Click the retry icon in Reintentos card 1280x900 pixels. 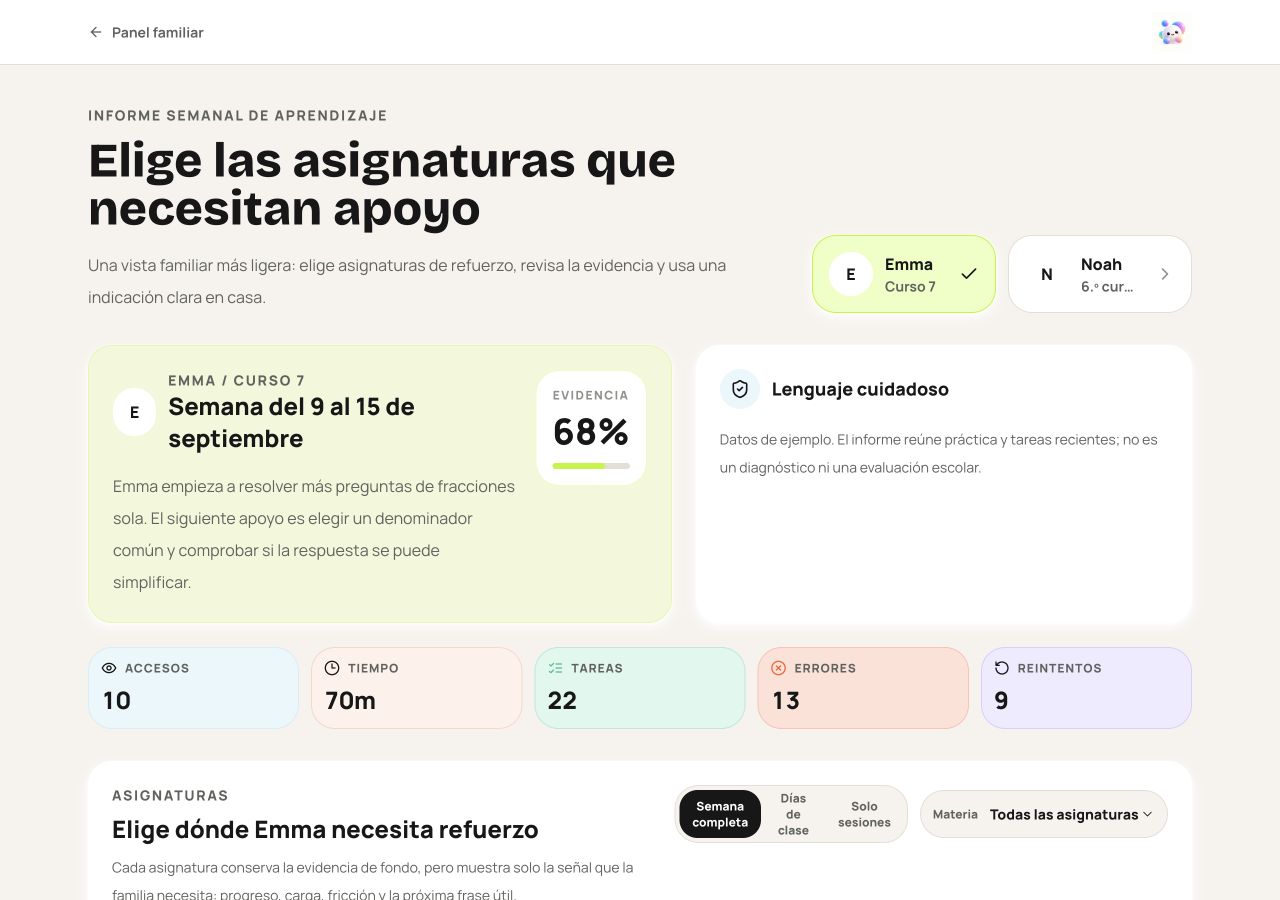[x=1002, y=668]
